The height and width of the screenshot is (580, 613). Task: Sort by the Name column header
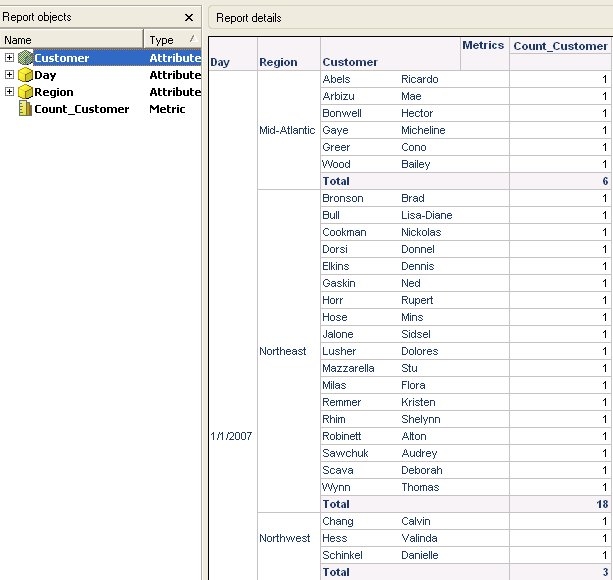pos(72,39)
